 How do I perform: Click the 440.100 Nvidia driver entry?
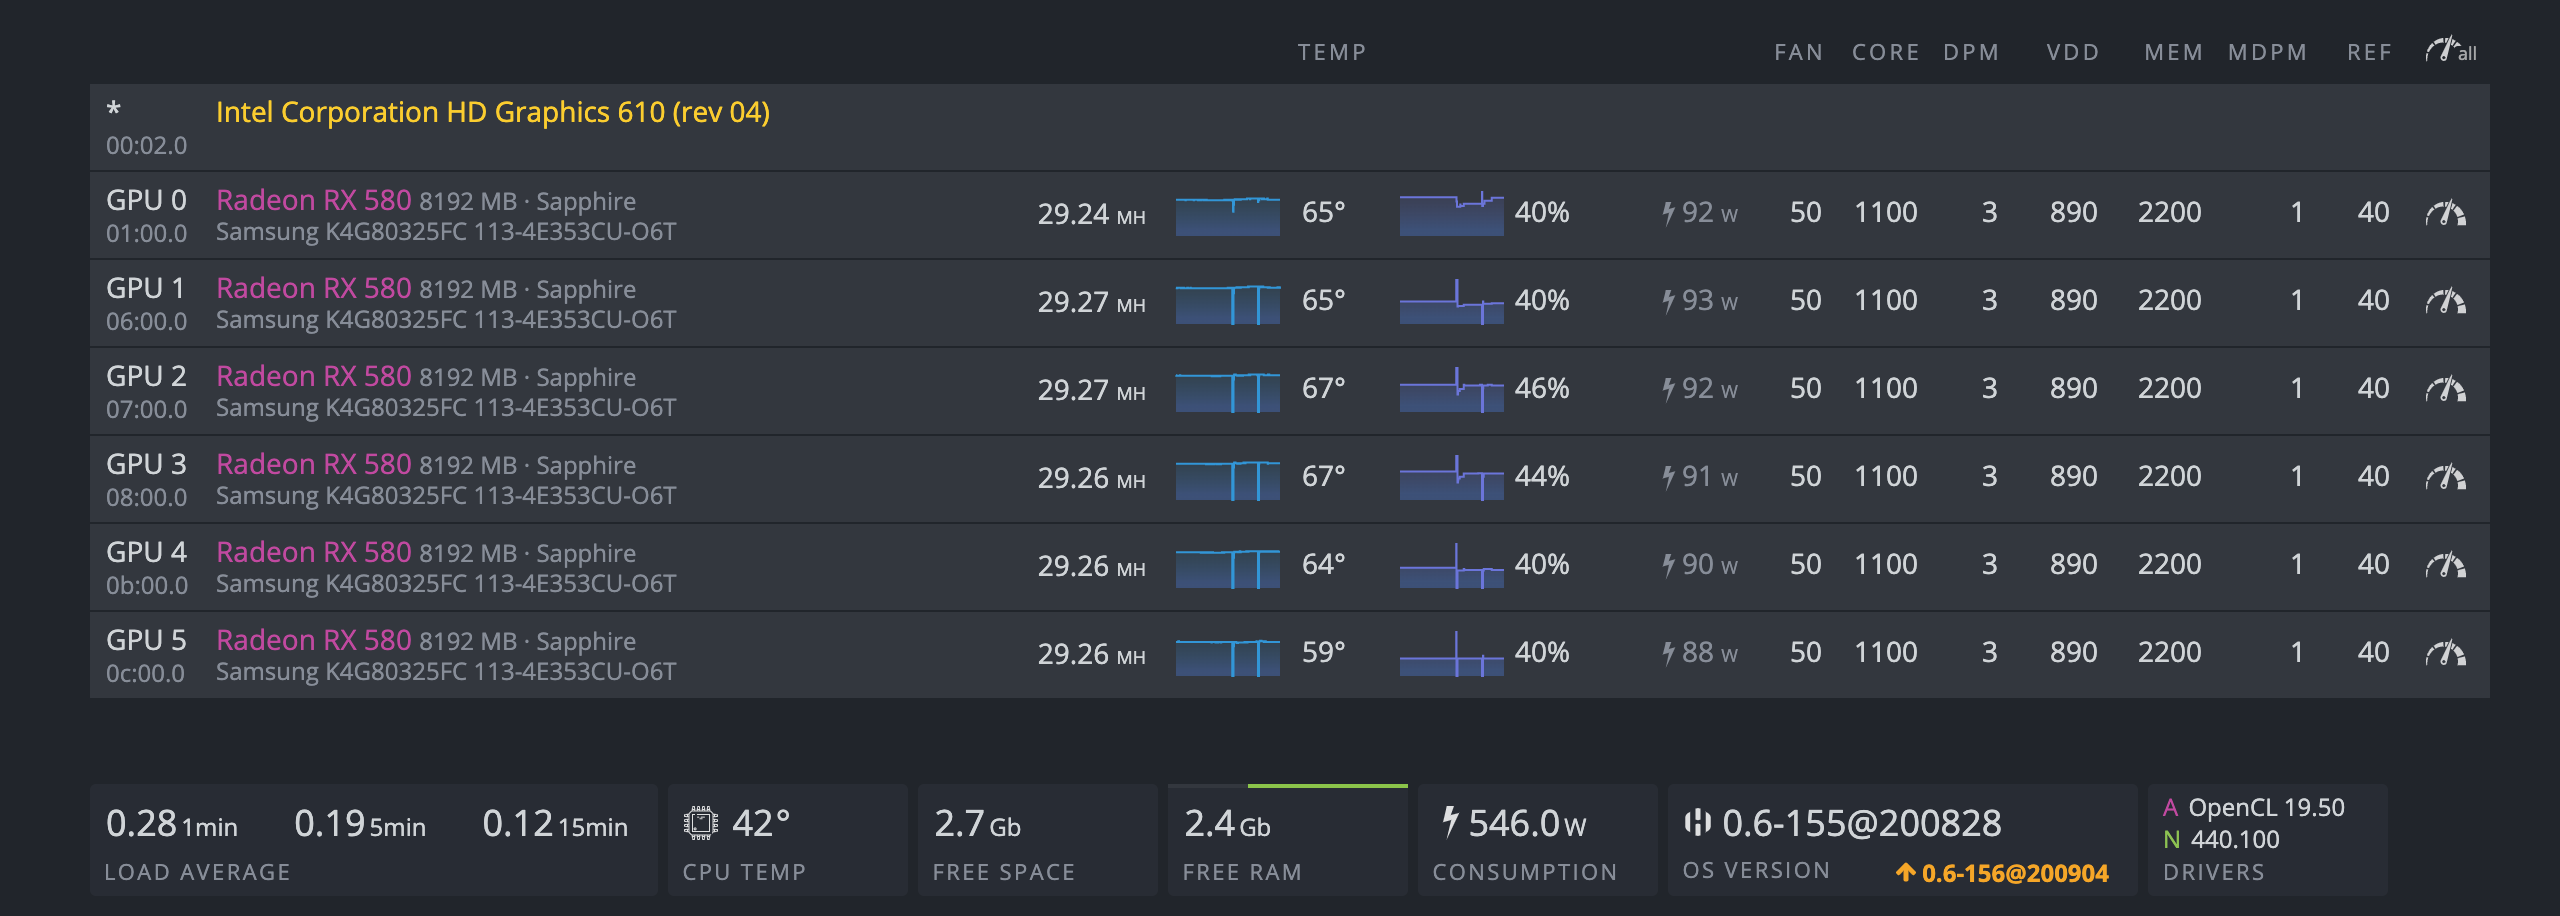coord(2222,839)
